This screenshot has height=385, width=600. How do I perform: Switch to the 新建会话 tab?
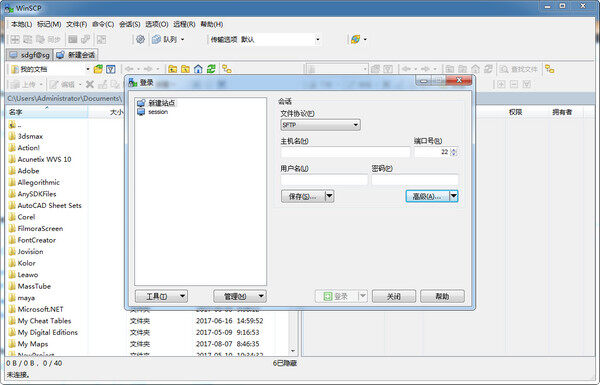click(76, 55)
